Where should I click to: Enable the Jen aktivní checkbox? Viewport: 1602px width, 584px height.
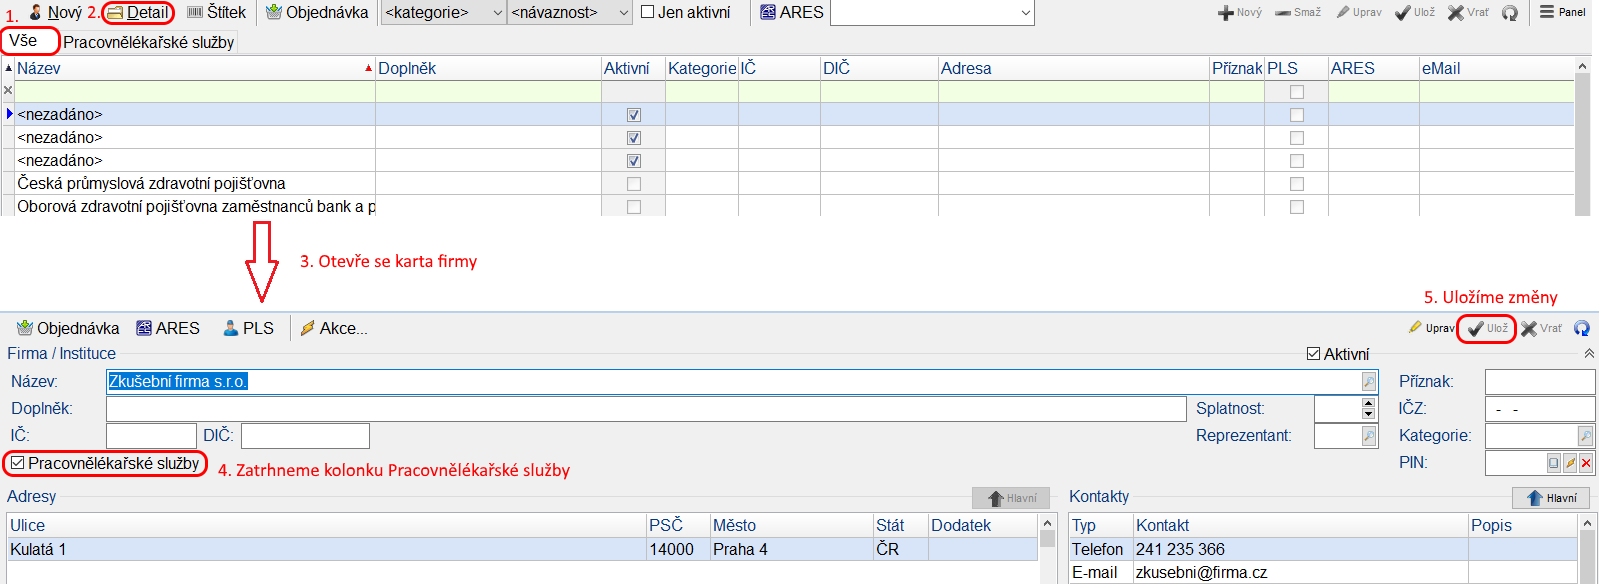(647, 12)
